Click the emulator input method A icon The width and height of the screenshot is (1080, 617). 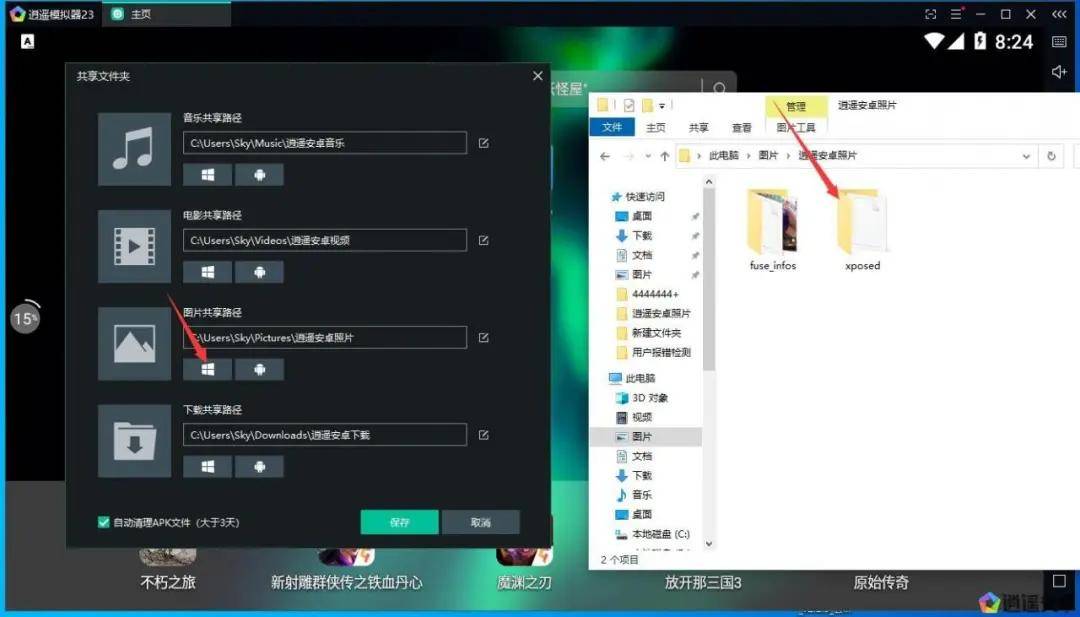coord(28,42)
